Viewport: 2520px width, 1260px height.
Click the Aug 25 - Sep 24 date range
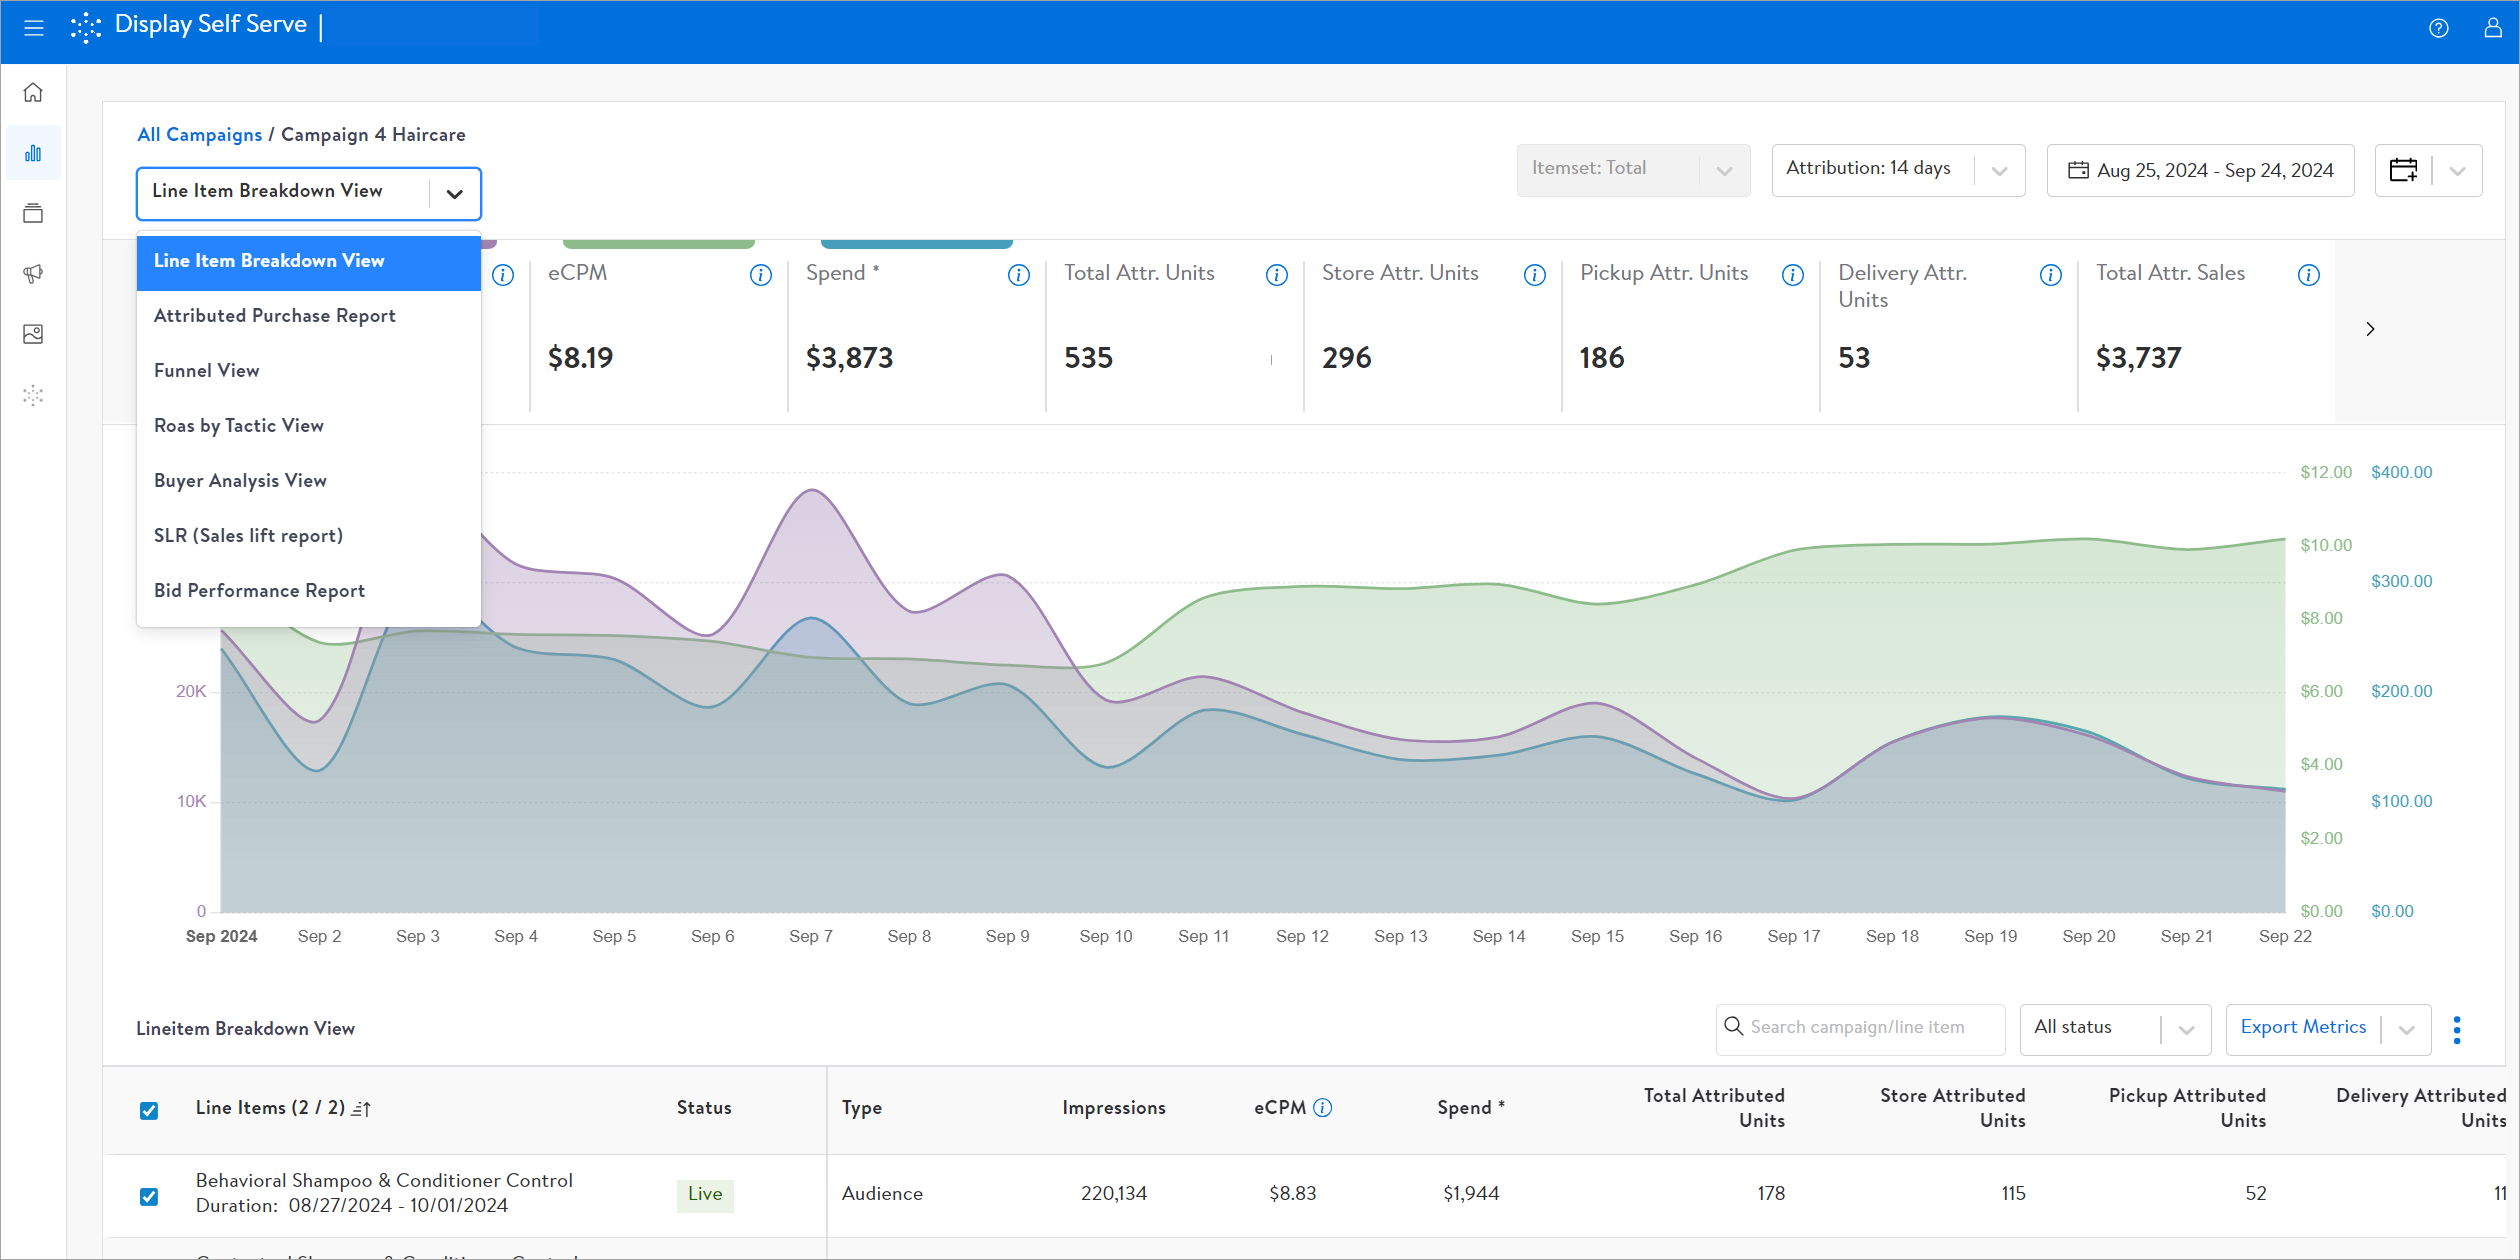[2200, 170]
